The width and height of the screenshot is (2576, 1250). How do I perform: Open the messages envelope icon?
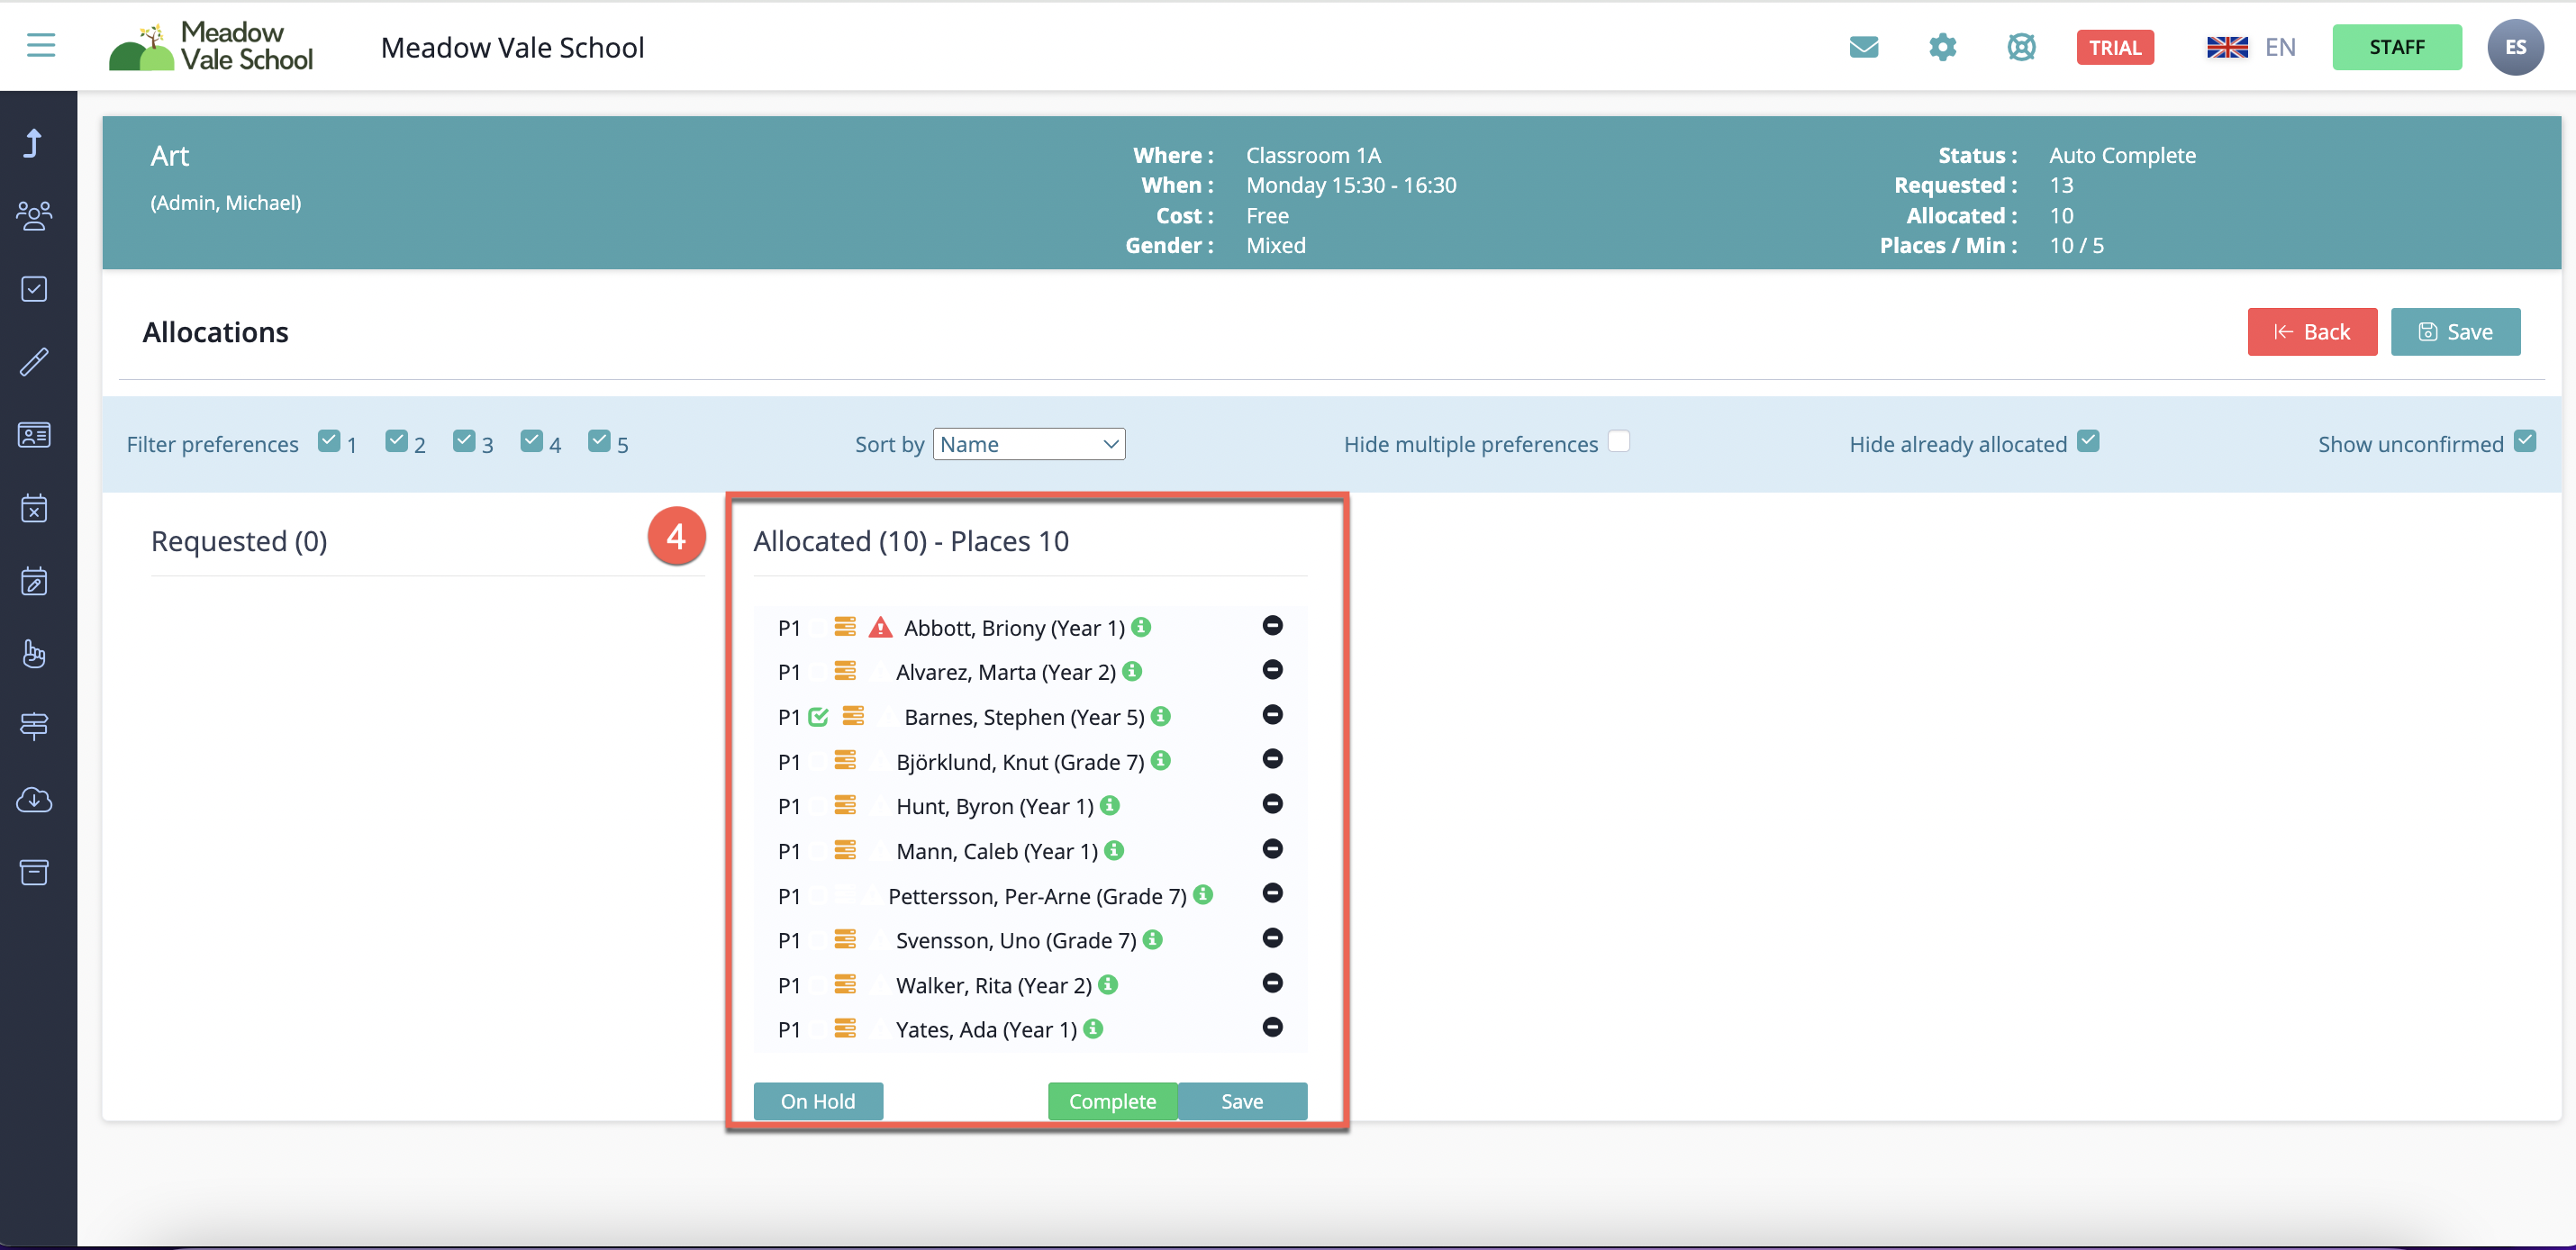point(1863,47)
